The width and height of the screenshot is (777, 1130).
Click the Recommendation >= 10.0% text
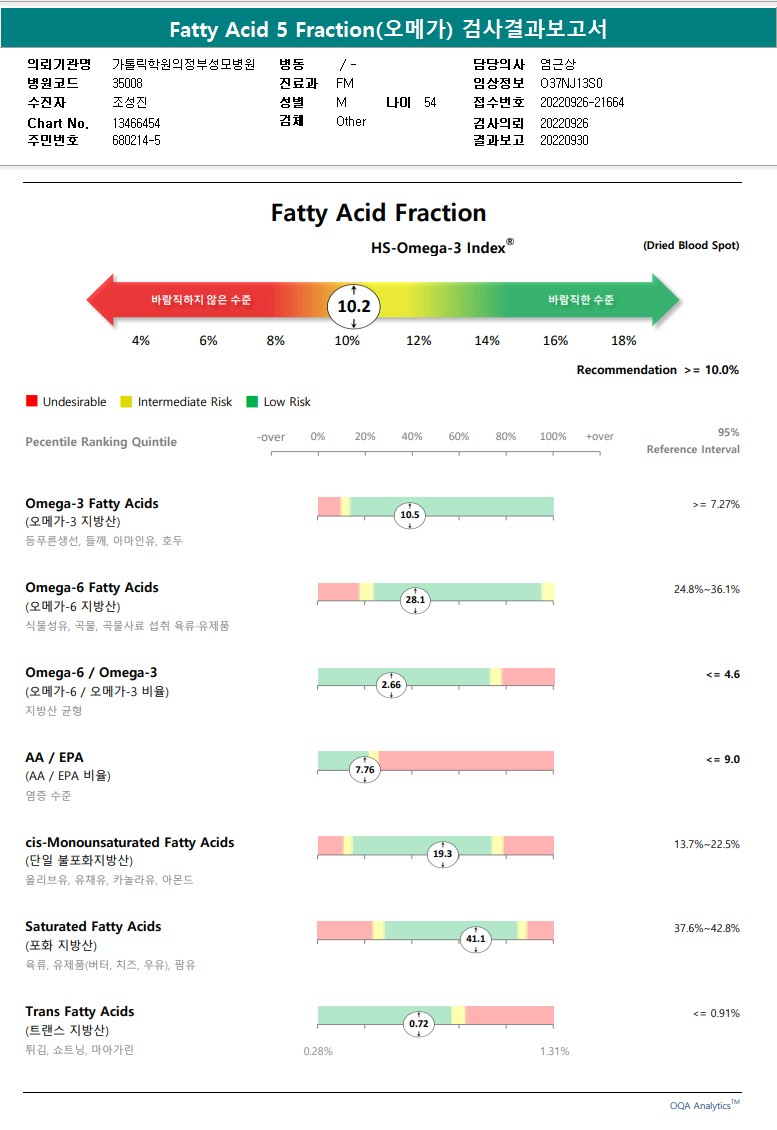pyautogui.click(x=657, y=370)
